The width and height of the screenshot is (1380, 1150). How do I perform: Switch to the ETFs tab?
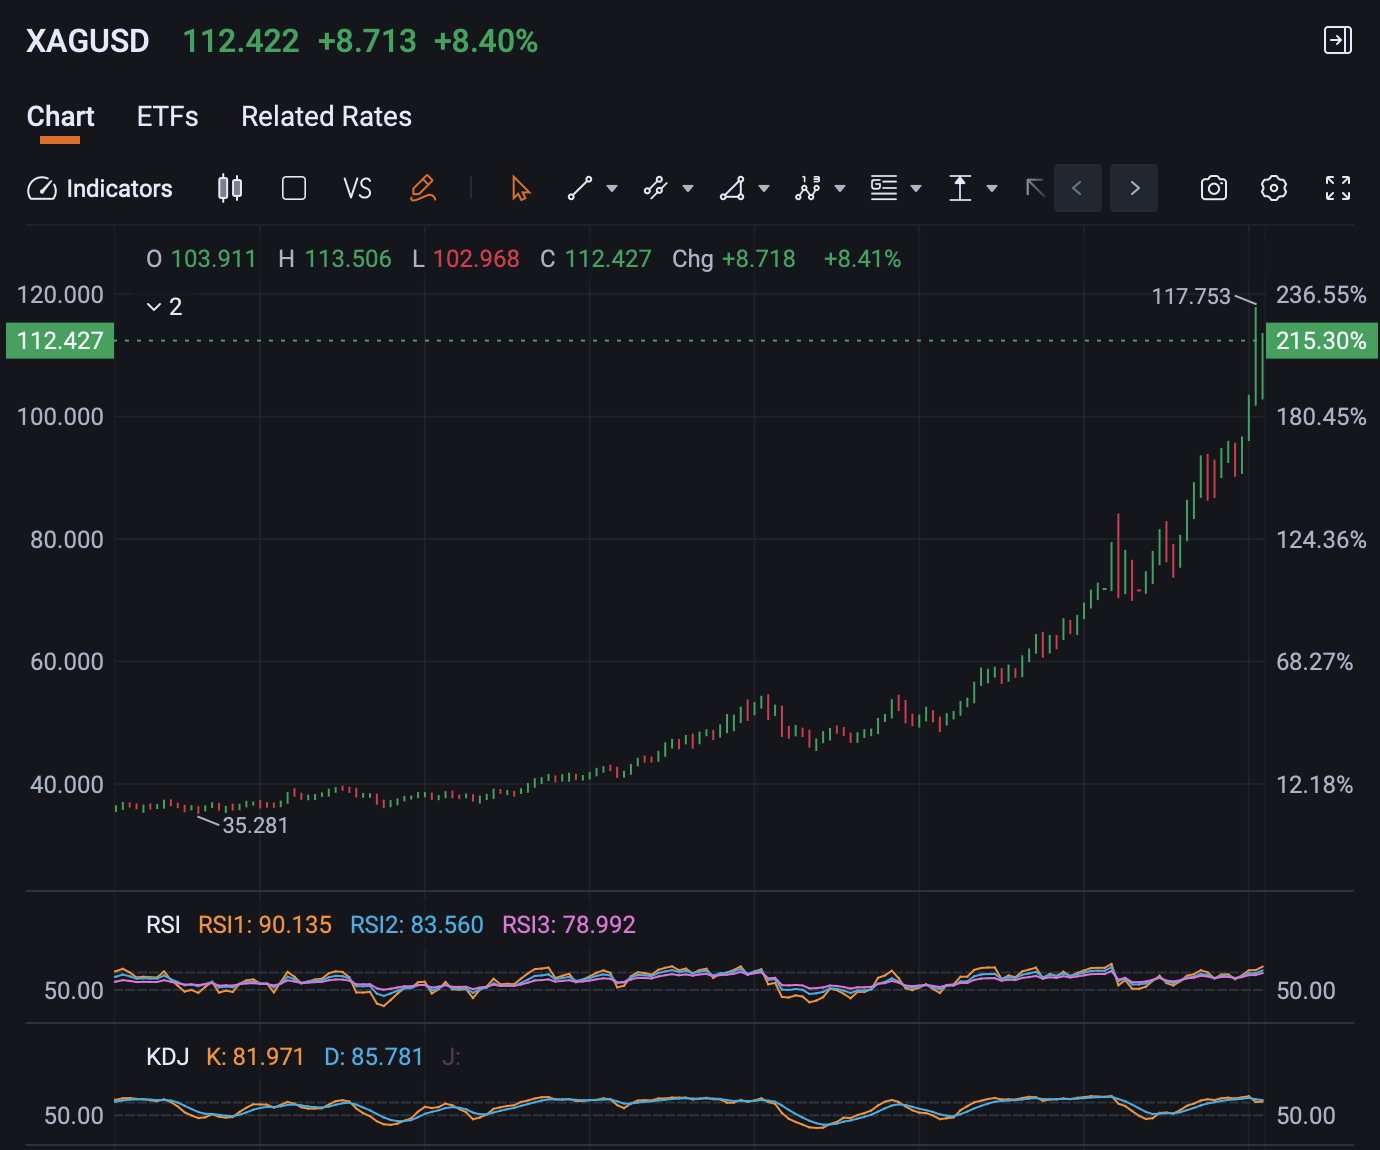click(167, 116)
